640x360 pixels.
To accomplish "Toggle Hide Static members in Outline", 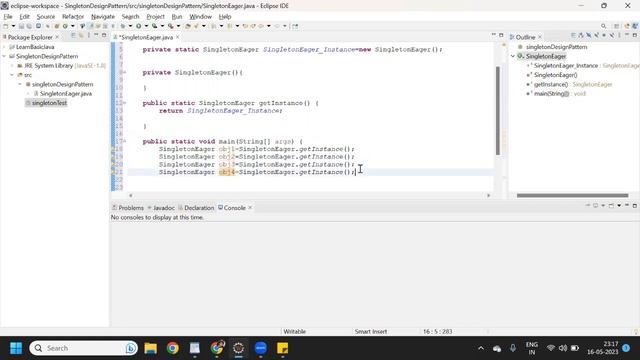I will (x=596, y=36).
